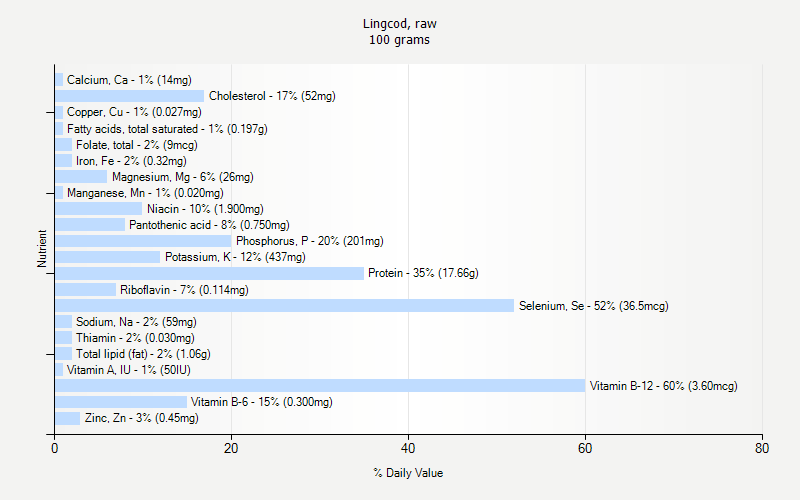This screenshot has height=500, width=800.
Task: Click the chart title "Lingcod, raw"
Action: pos(400,23)
